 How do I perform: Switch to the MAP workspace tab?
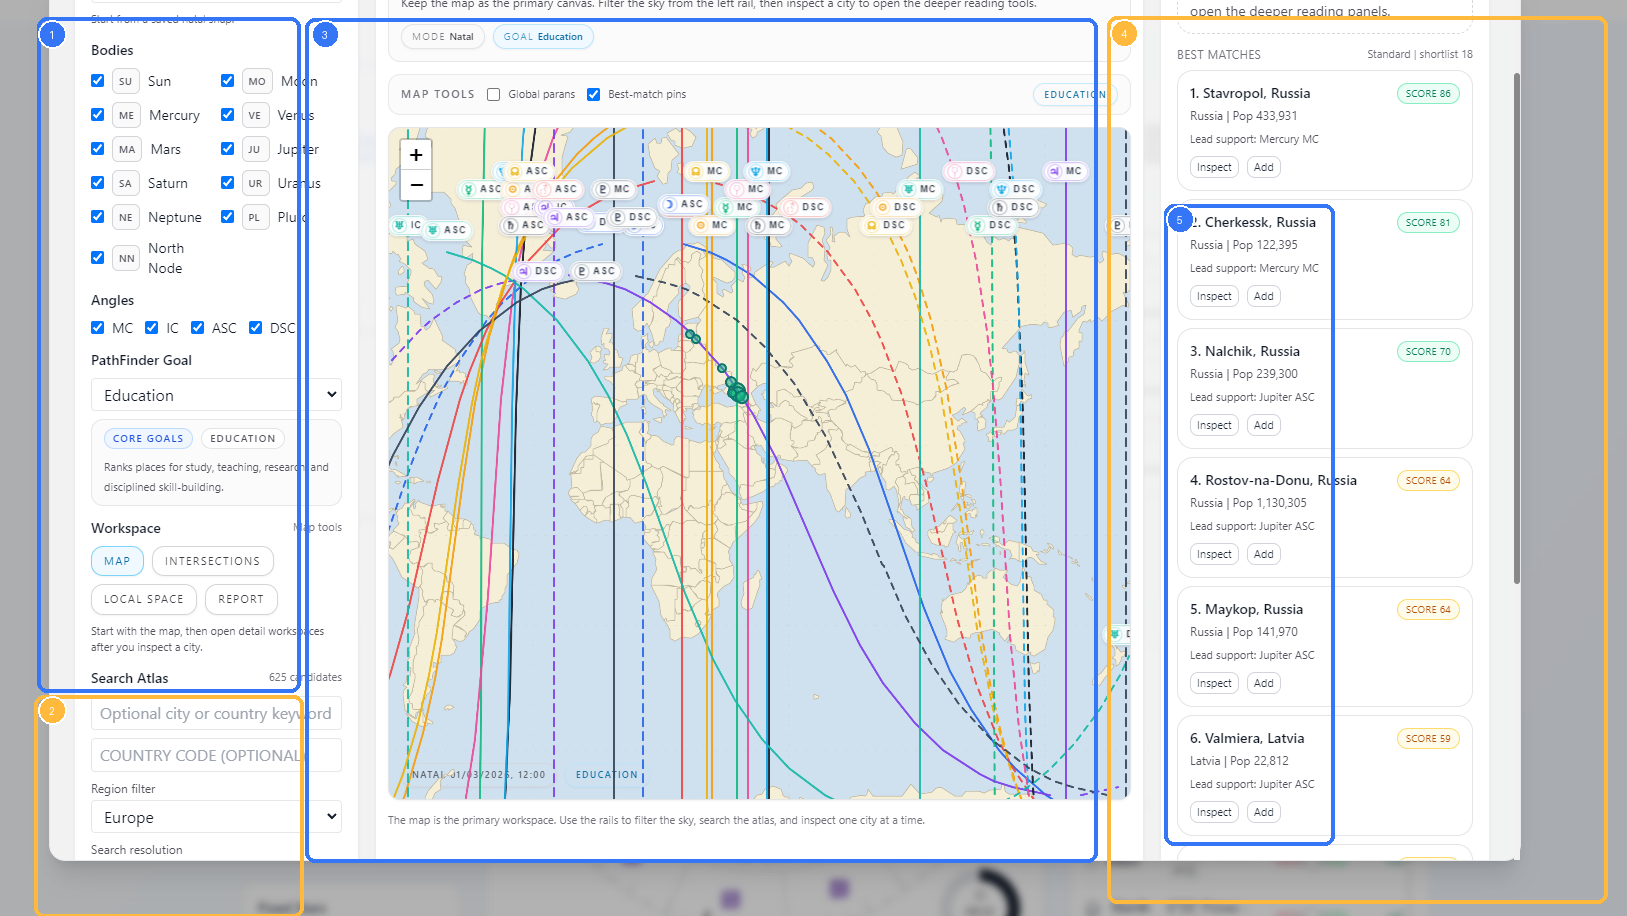coord(117,561)
